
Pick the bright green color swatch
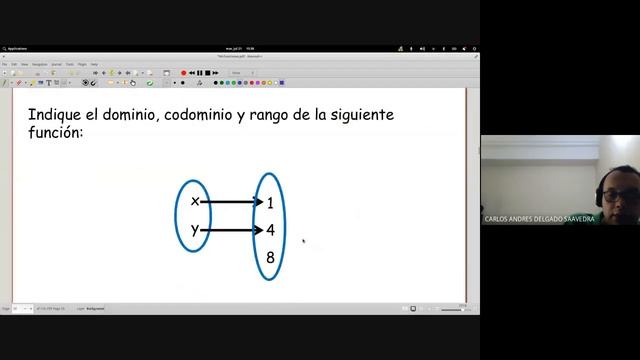click(233, 83)
